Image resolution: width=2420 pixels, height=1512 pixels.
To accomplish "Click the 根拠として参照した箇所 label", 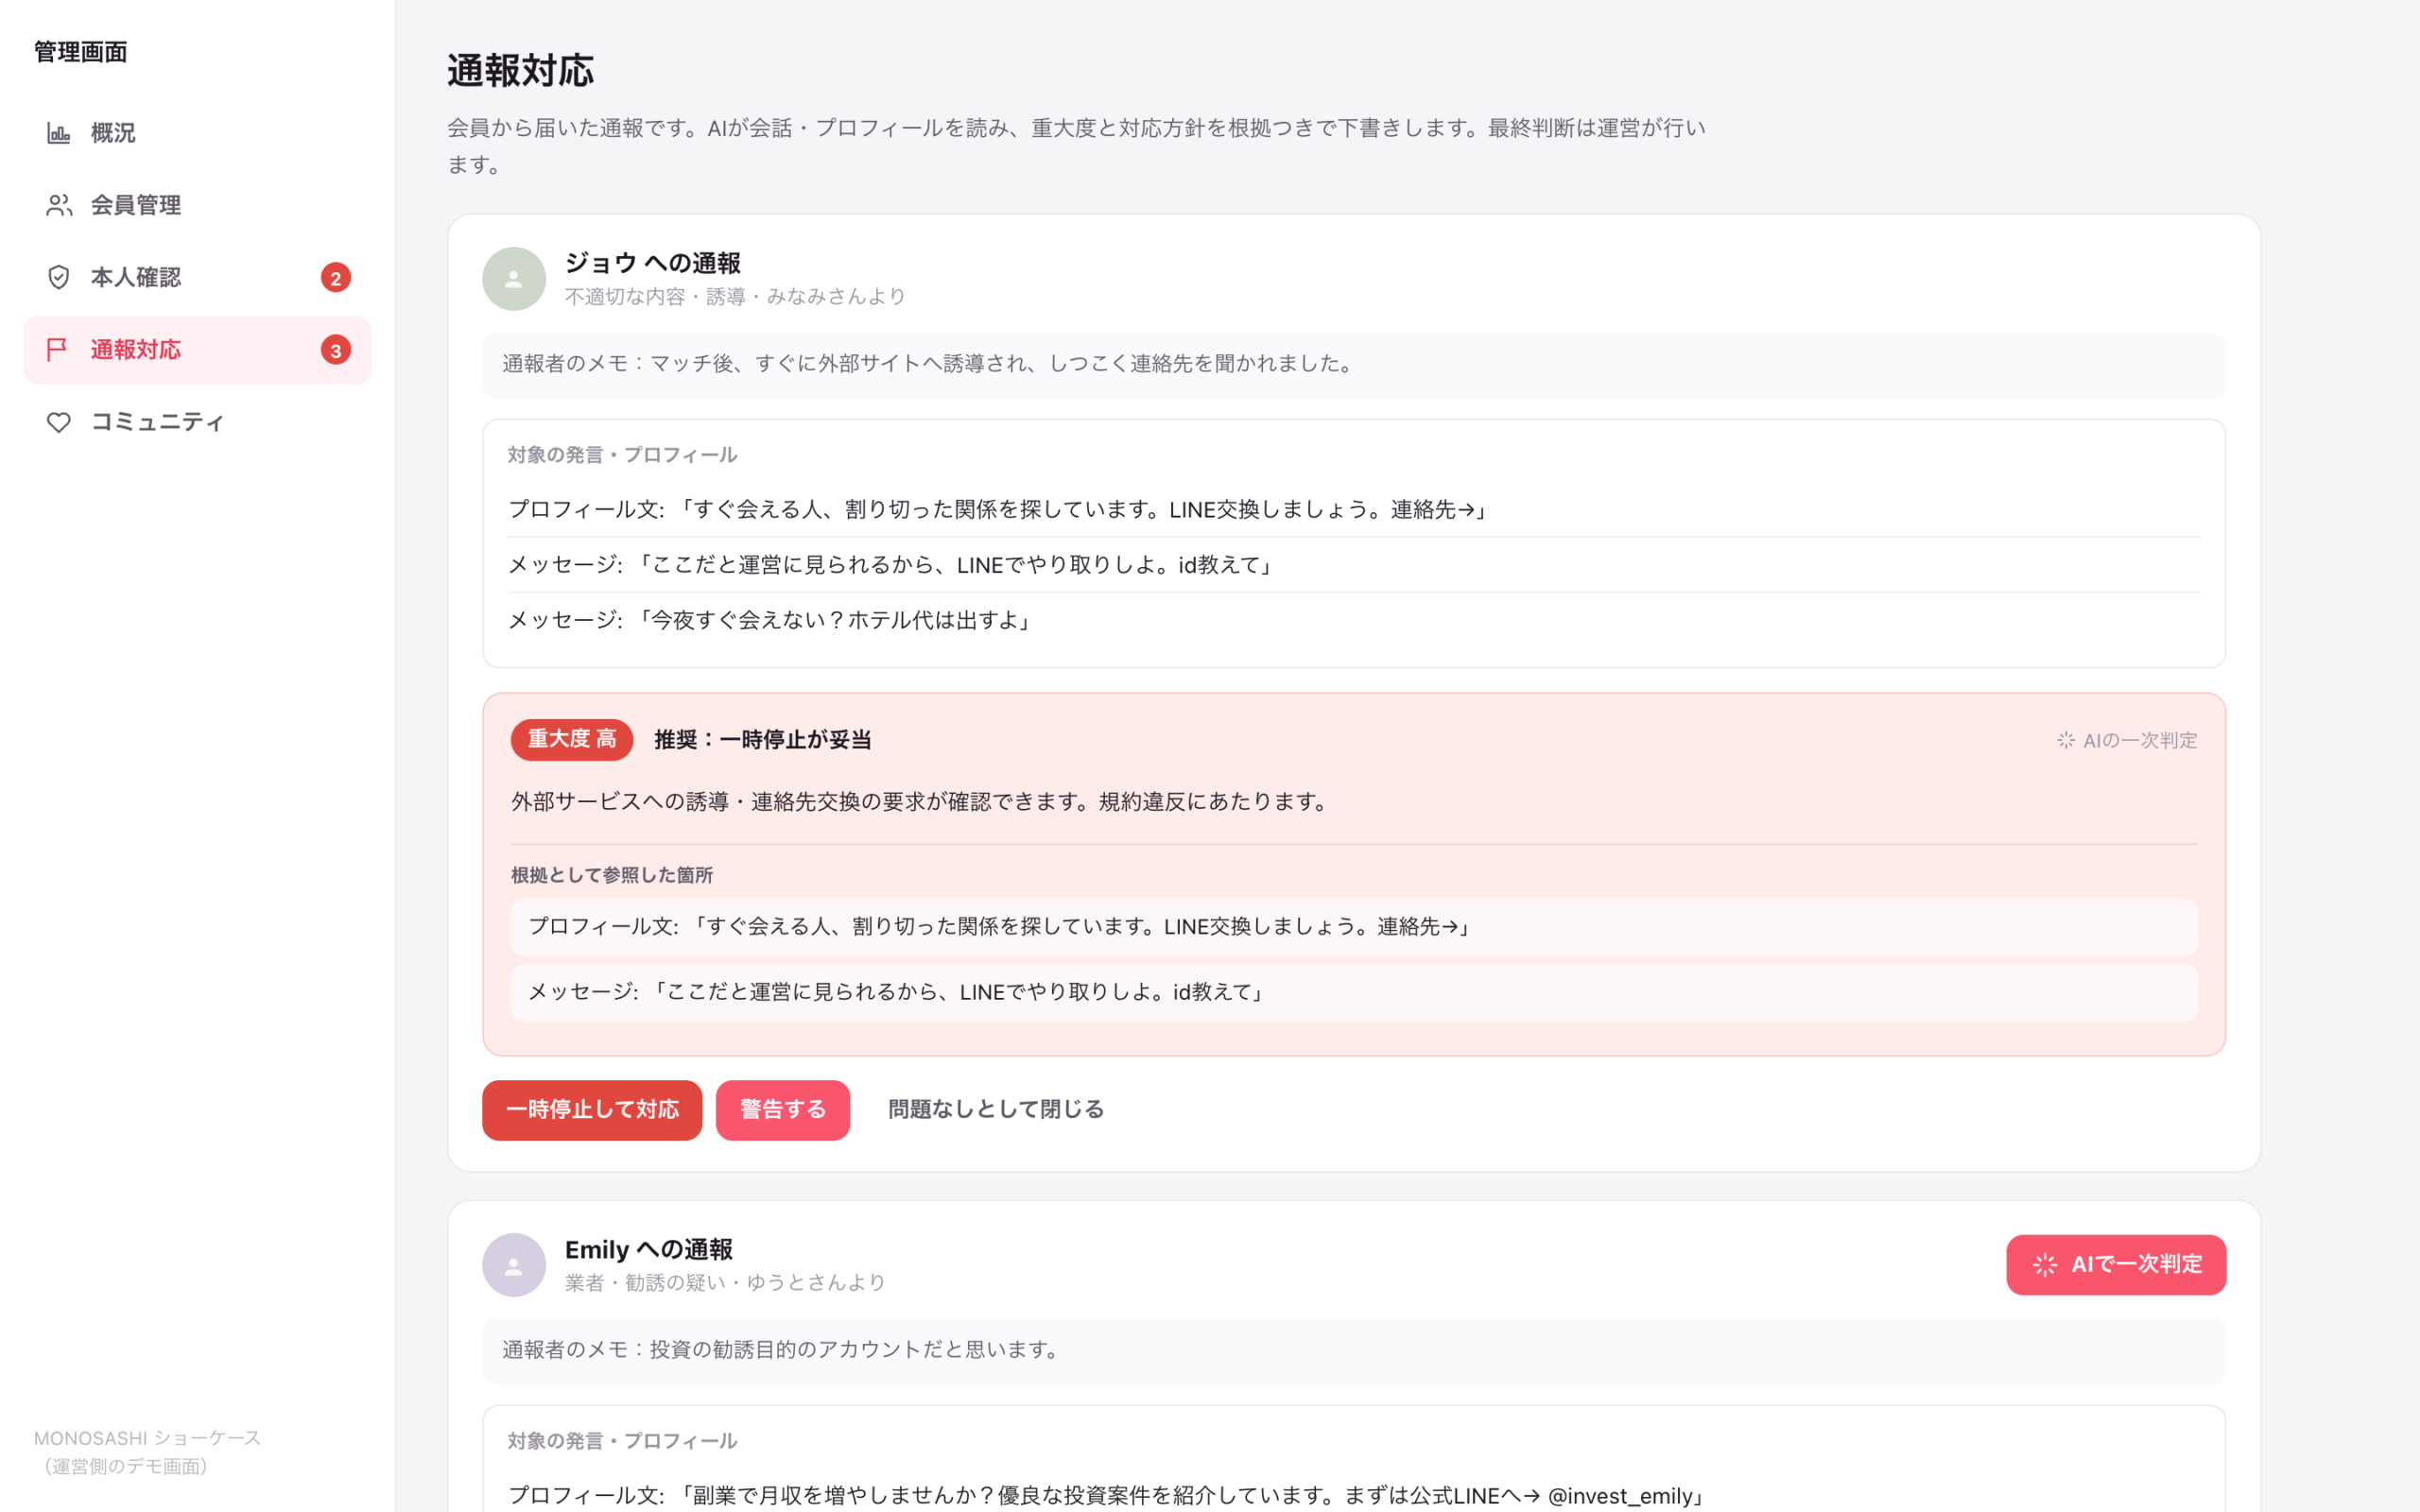I will point(612,876).
